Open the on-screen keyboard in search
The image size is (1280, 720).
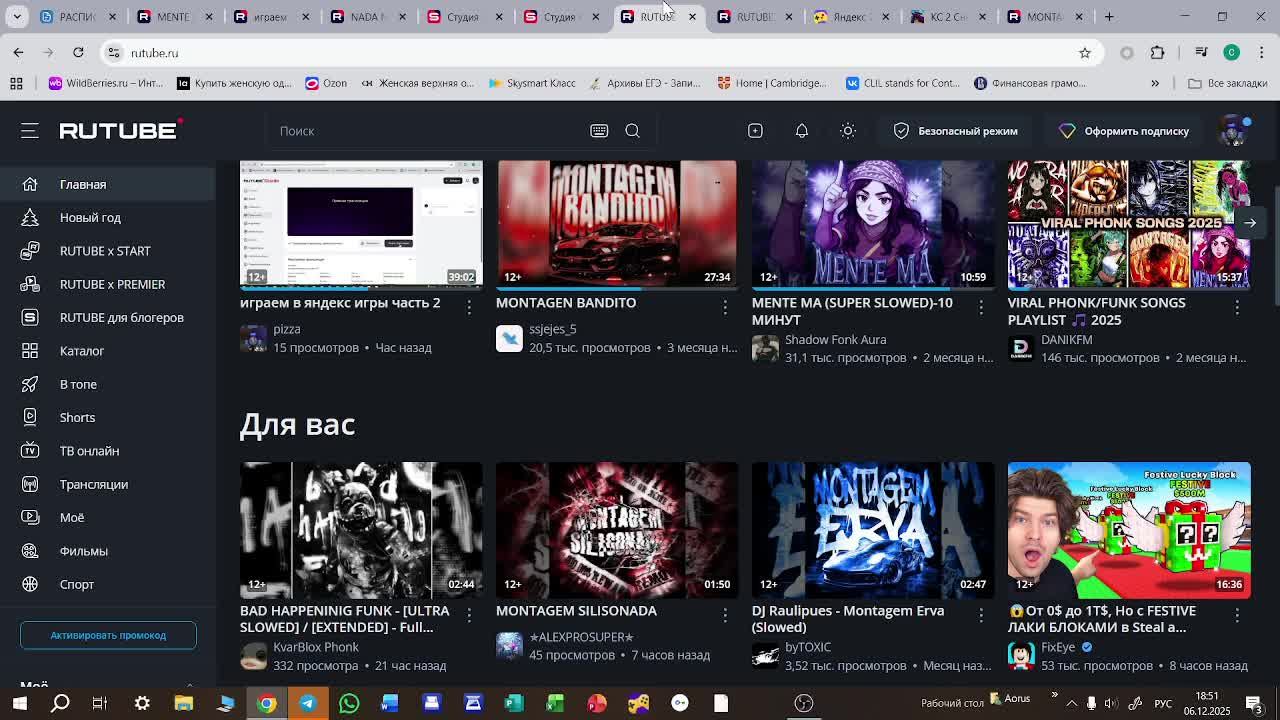599,131
